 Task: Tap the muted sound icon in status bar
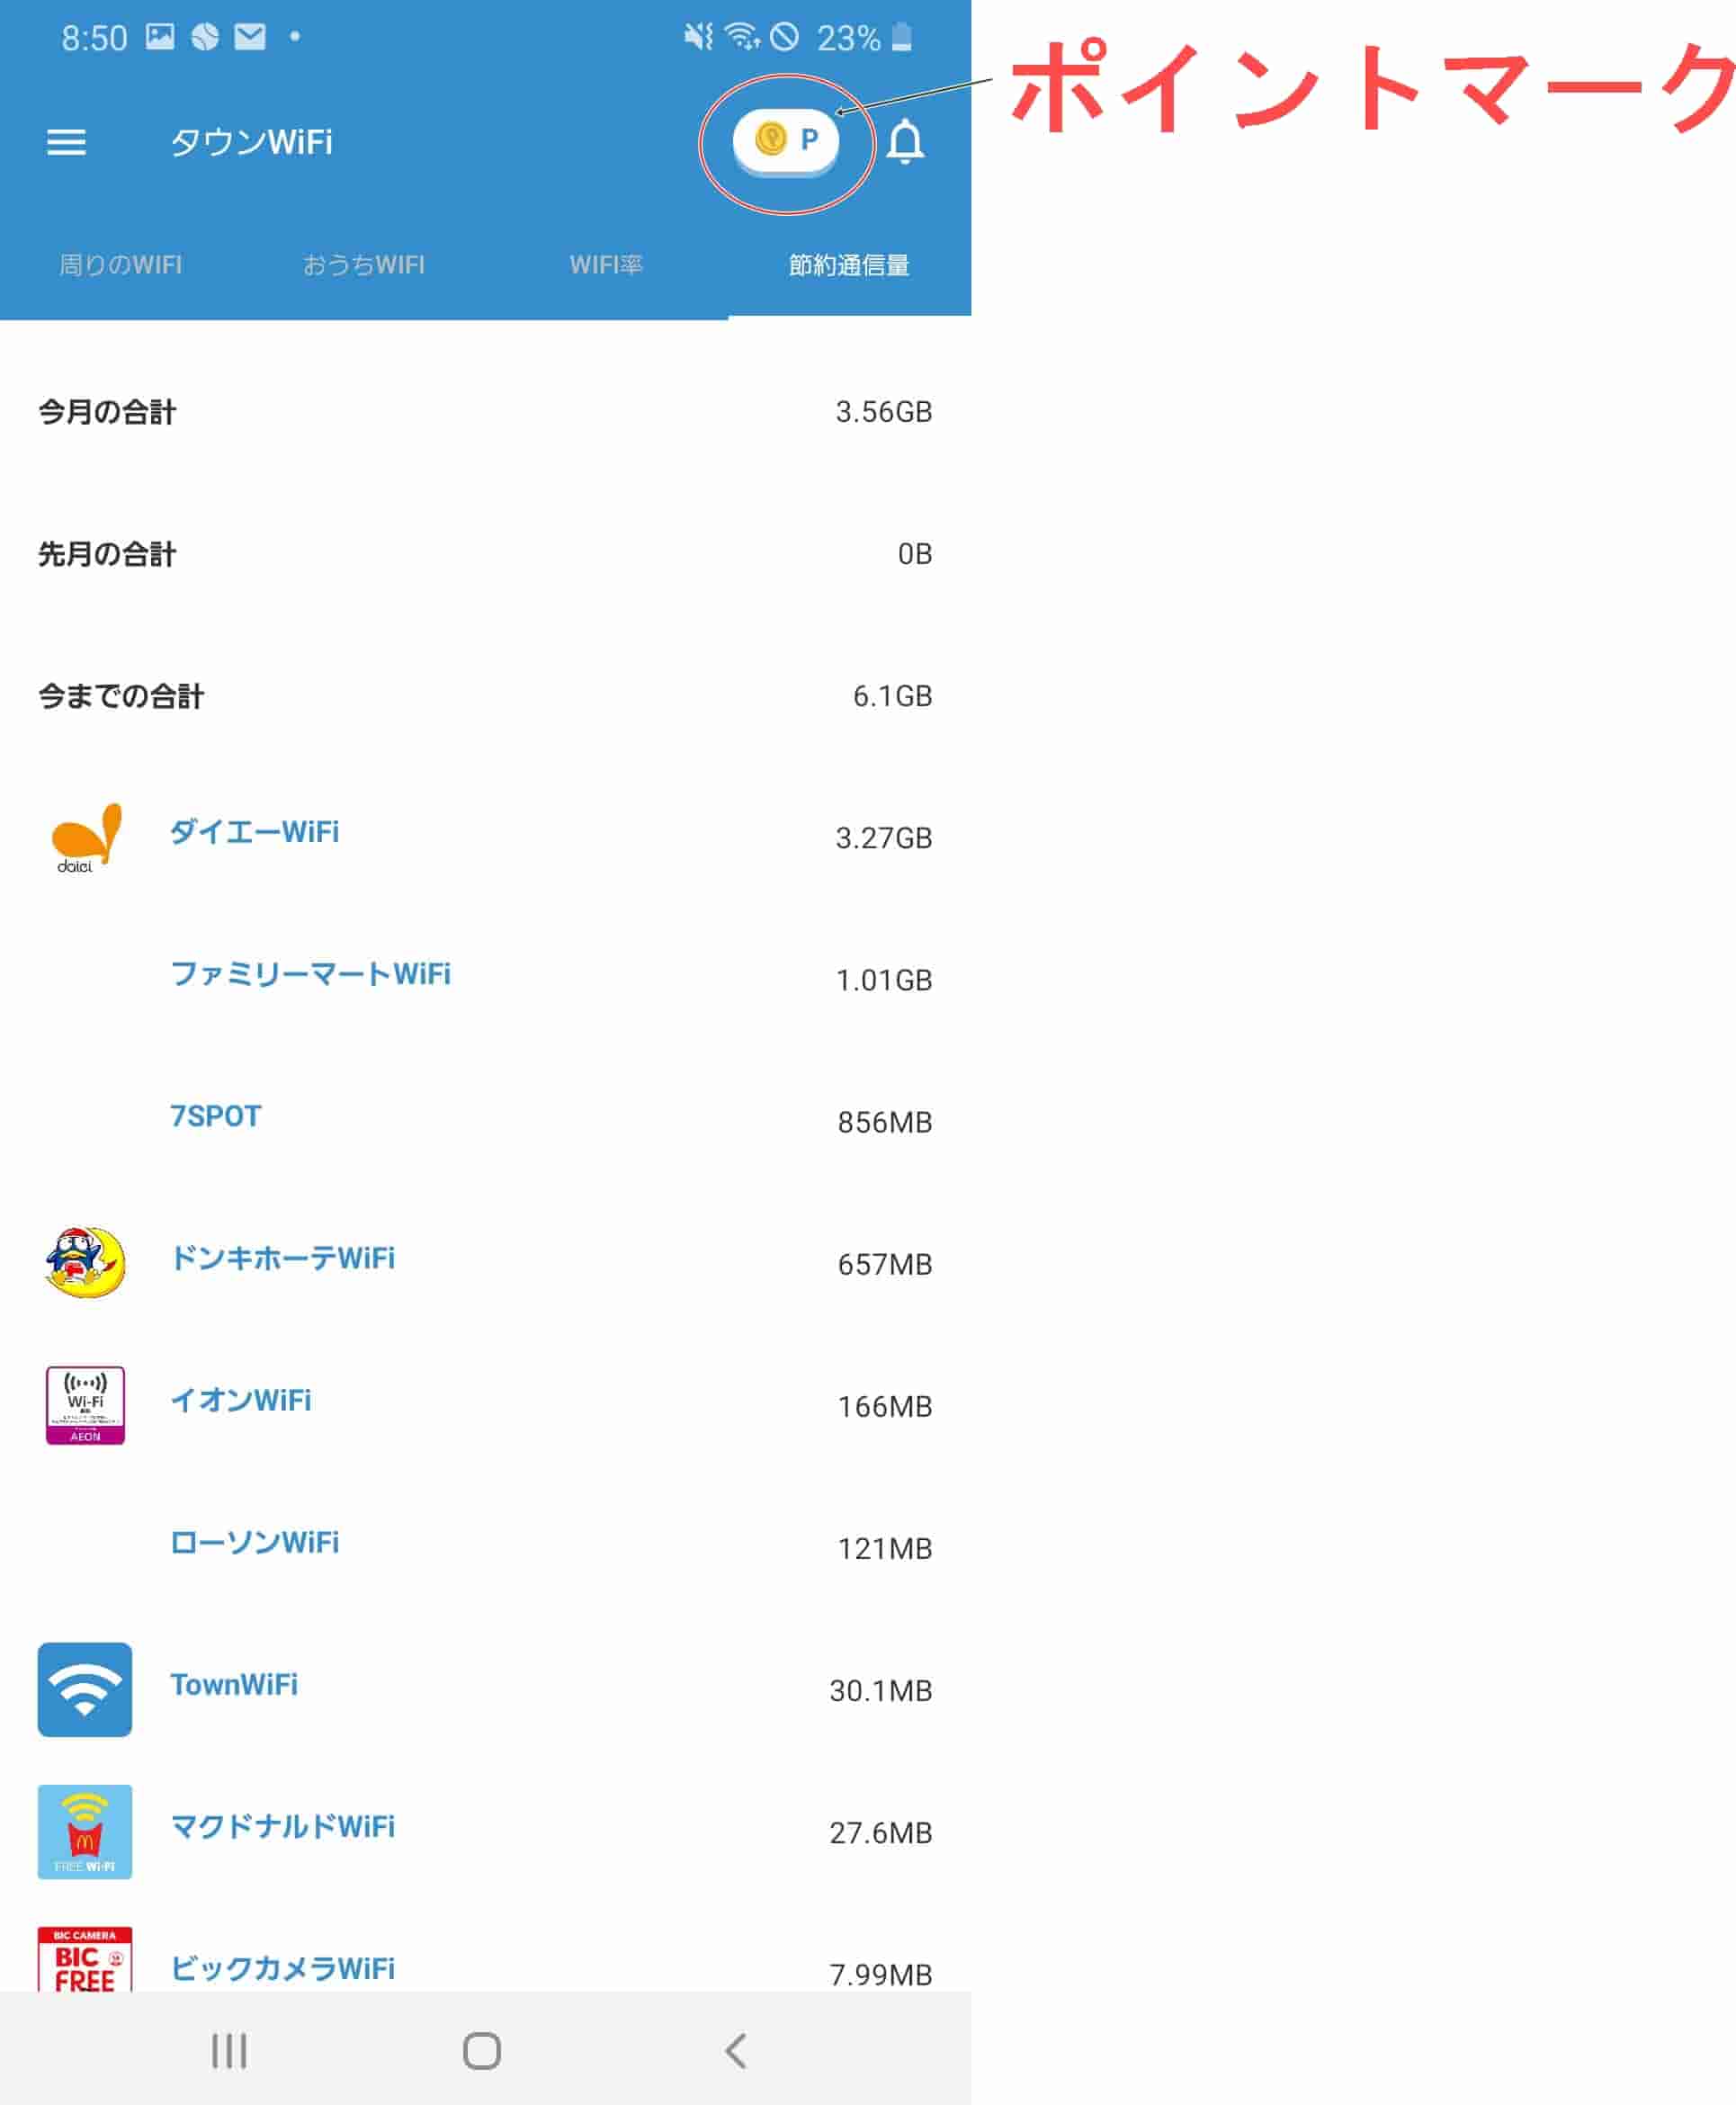click(x=698, y=37)
